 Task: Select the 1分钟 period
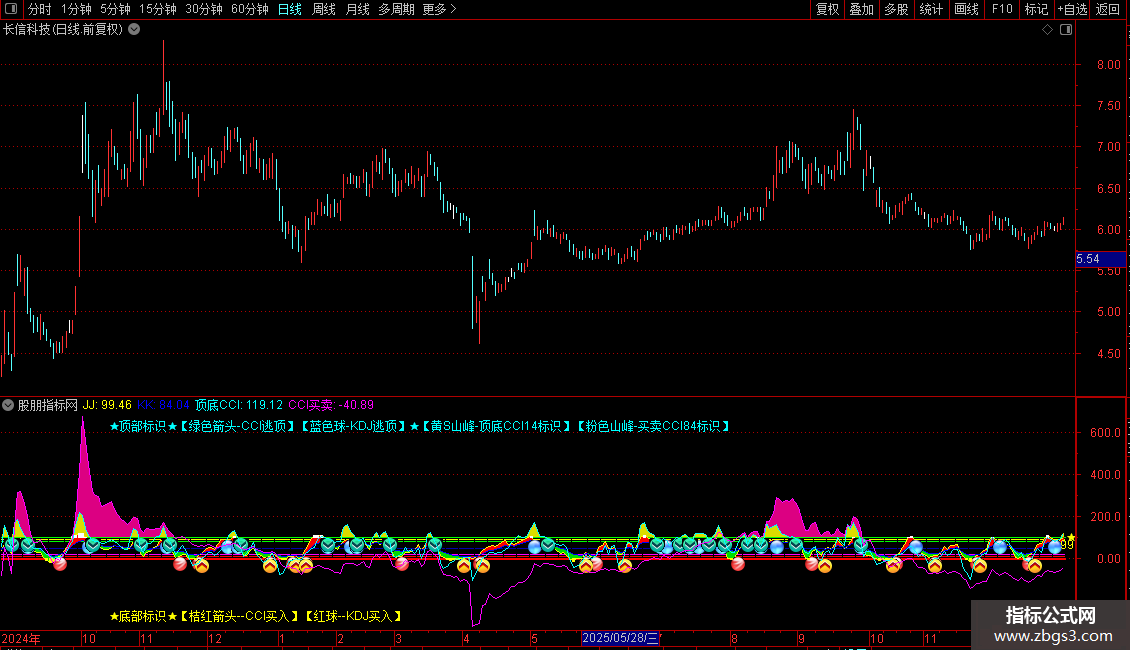[x=76, y=9]
